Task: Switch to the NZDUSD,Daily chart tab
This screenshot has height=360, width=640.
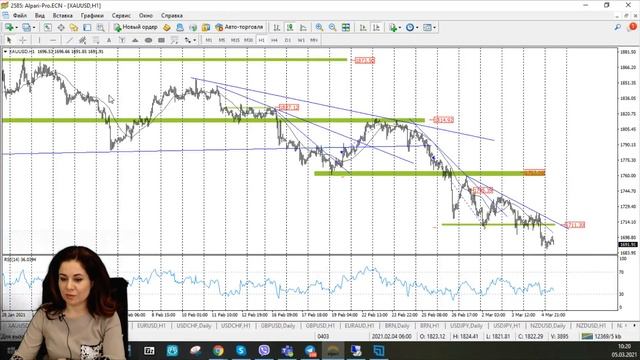Action: coord(547,326)
